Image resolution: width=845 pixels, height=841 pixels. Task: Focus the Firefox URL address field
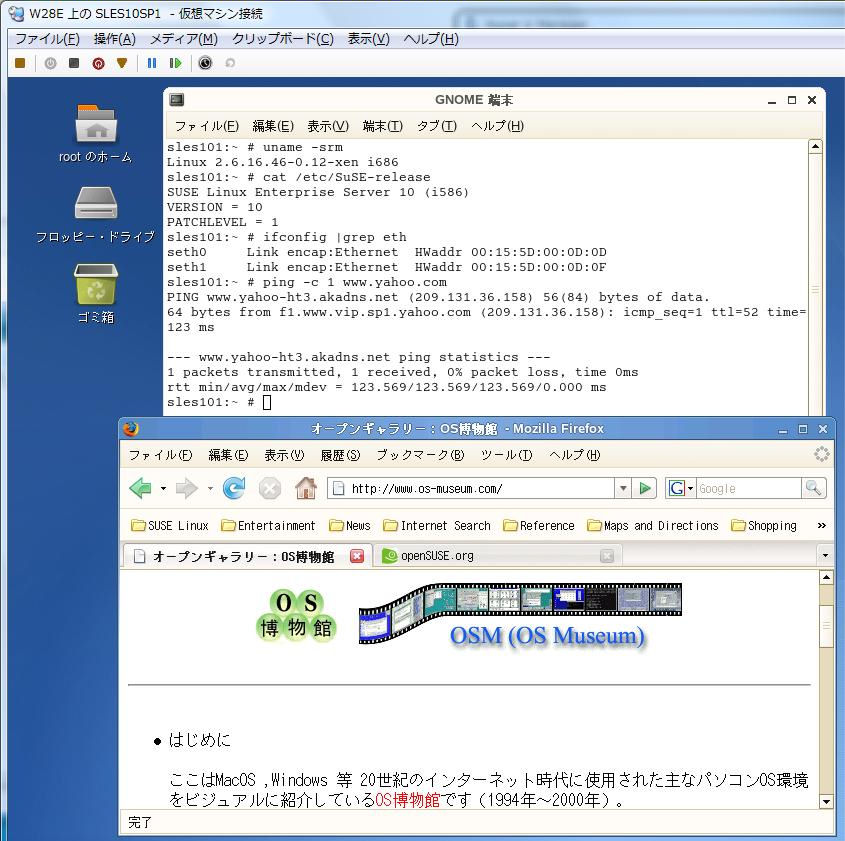coord(471,488)
